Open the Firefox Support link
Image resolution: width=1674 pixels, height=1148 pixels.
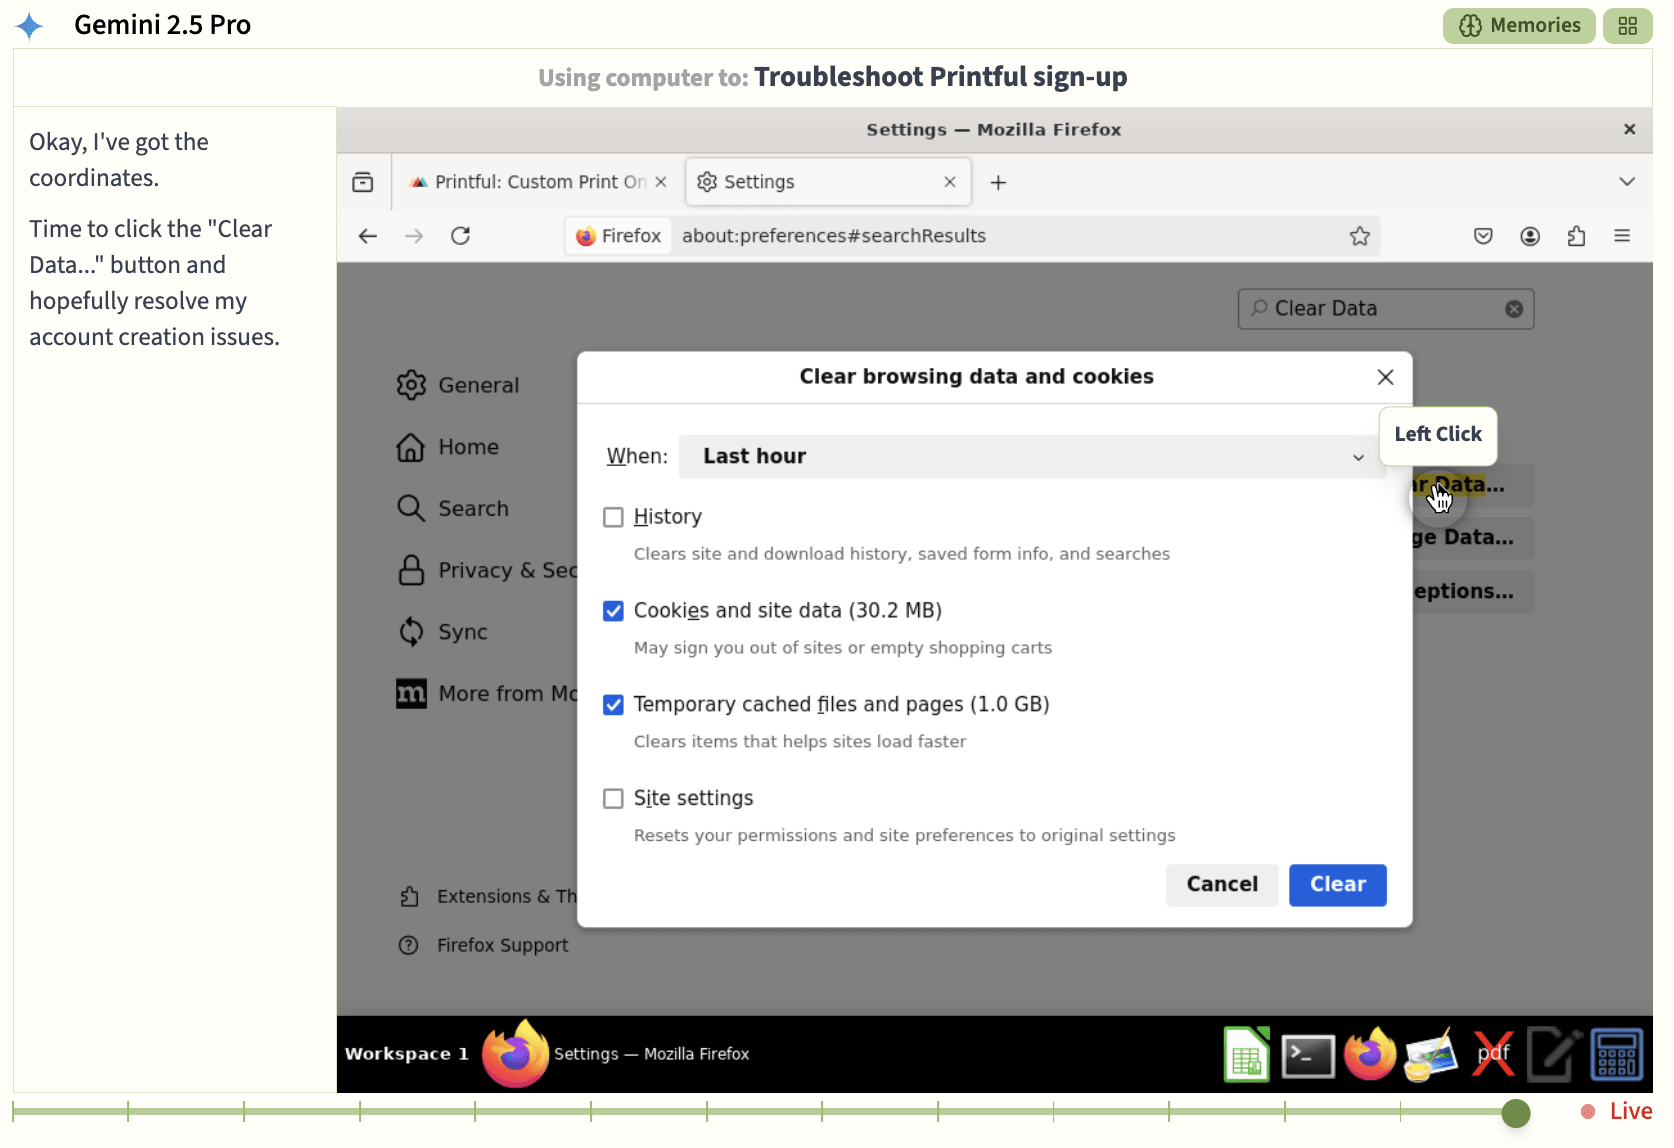click(x=484, y=945)
